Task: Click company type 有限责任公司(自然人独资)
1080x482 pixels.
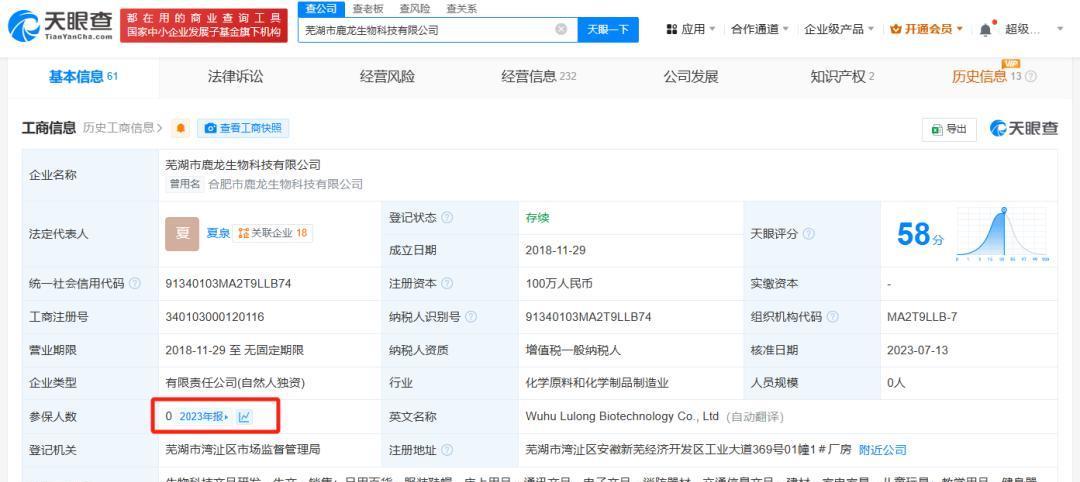Action: (234, 383)
